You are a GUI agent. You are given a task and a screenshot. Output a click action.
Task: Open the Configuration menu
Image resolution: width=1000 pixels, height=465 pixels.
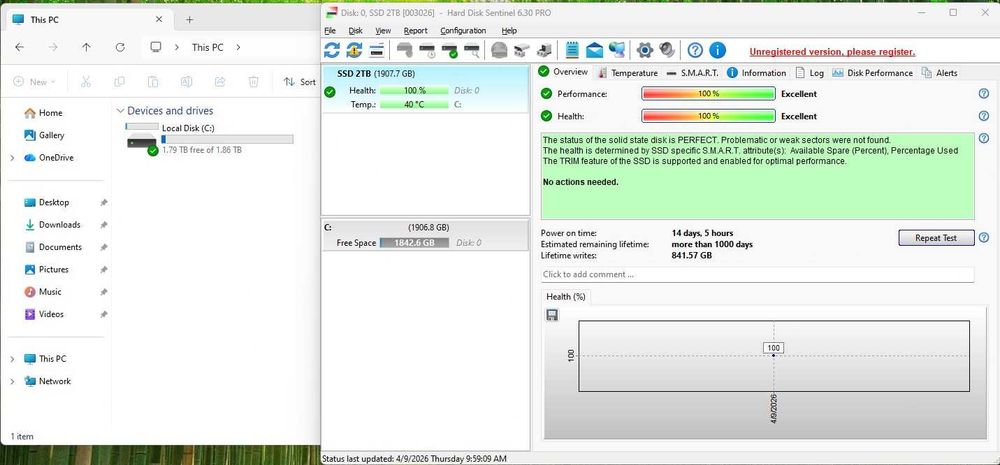click(463, 31)
